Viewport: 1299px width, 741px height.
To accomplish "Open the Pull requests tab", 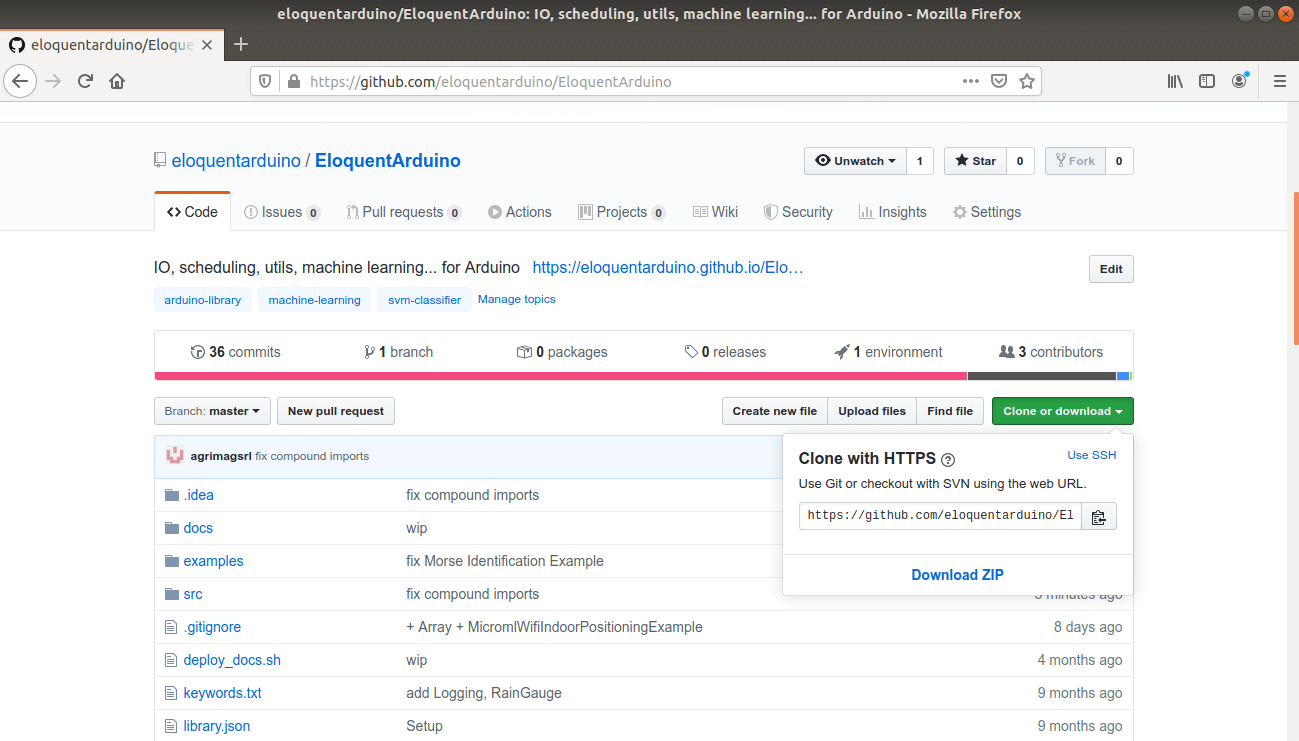I will tap(404, 212).
